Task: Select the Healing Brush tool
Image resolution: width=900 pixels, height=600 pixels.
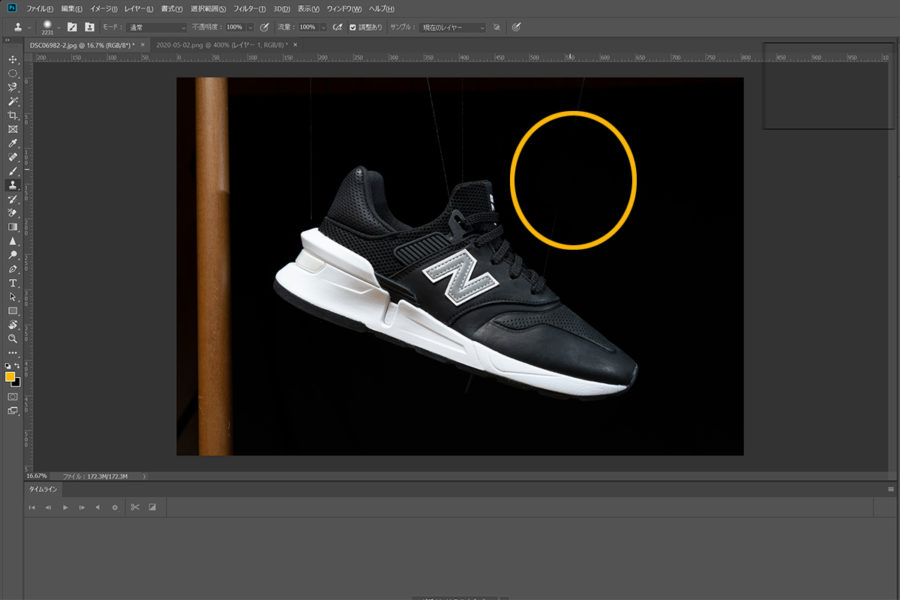Action: (x=13, y=157)
